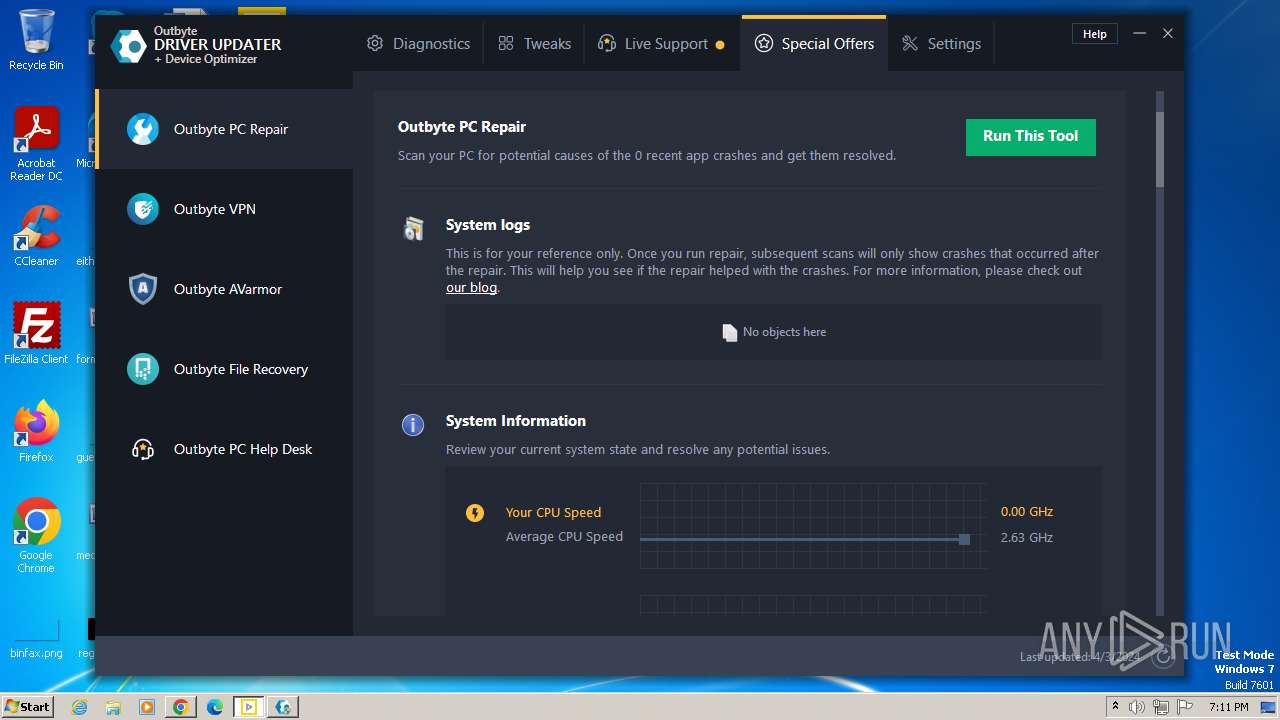Open the 'our blog' link
This screenshot has width=1280, height=720.
coord(471,288)
